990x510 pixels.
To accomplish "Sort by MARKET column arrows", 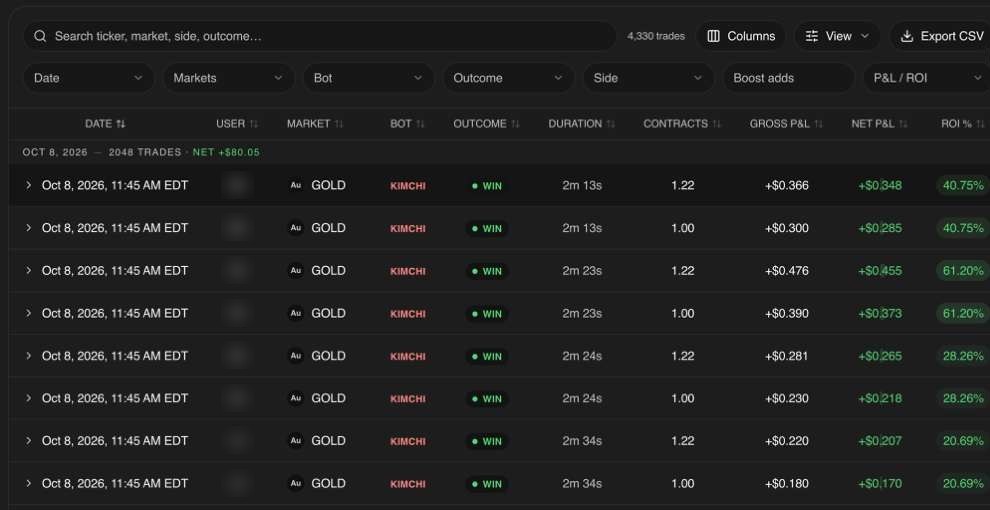I will (x=339, y=124).
